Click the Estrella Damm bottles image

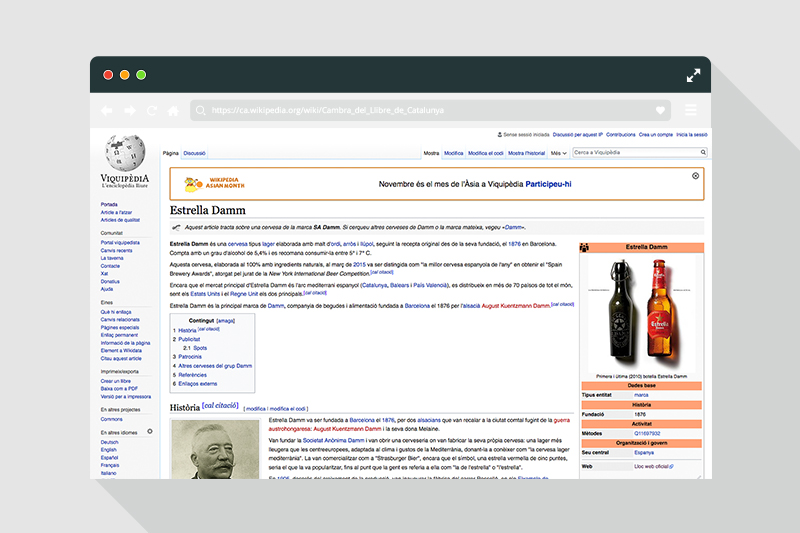(641, 313)
